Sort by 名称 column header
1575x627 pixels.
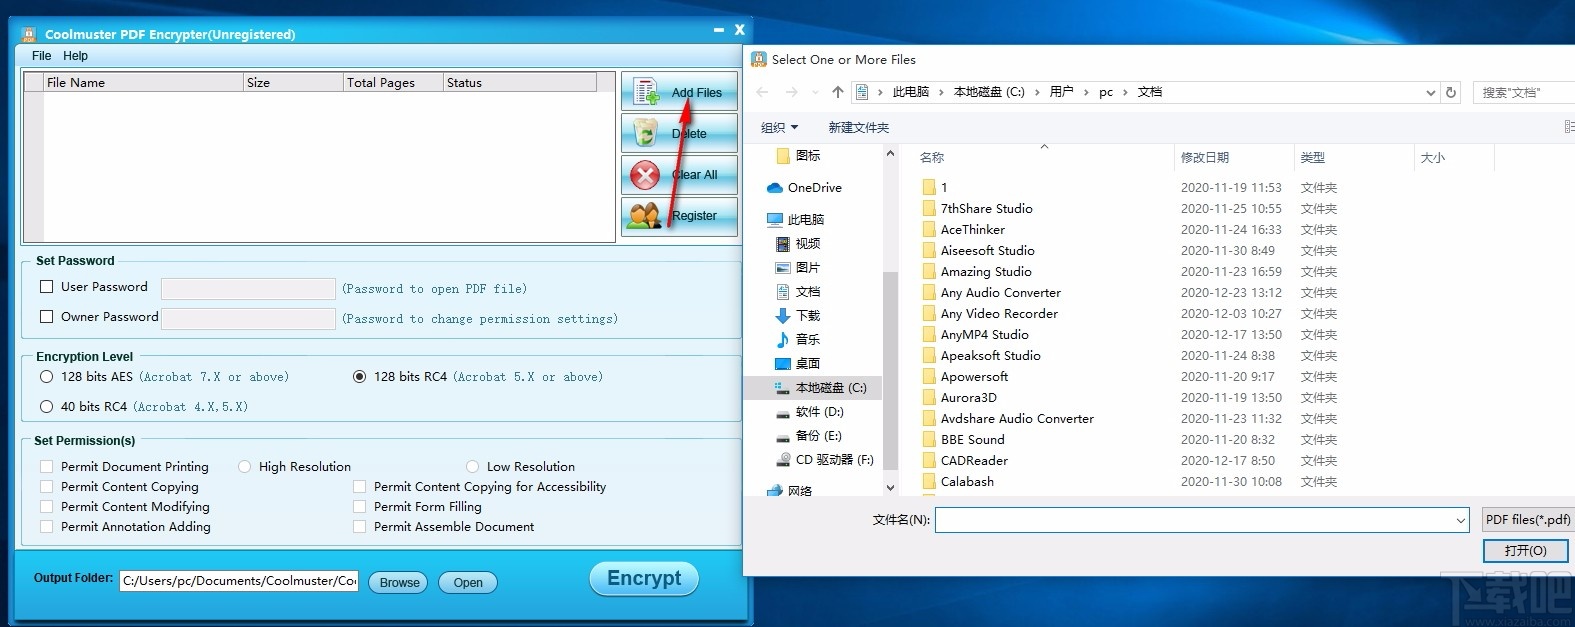(x=1043, y=158)
